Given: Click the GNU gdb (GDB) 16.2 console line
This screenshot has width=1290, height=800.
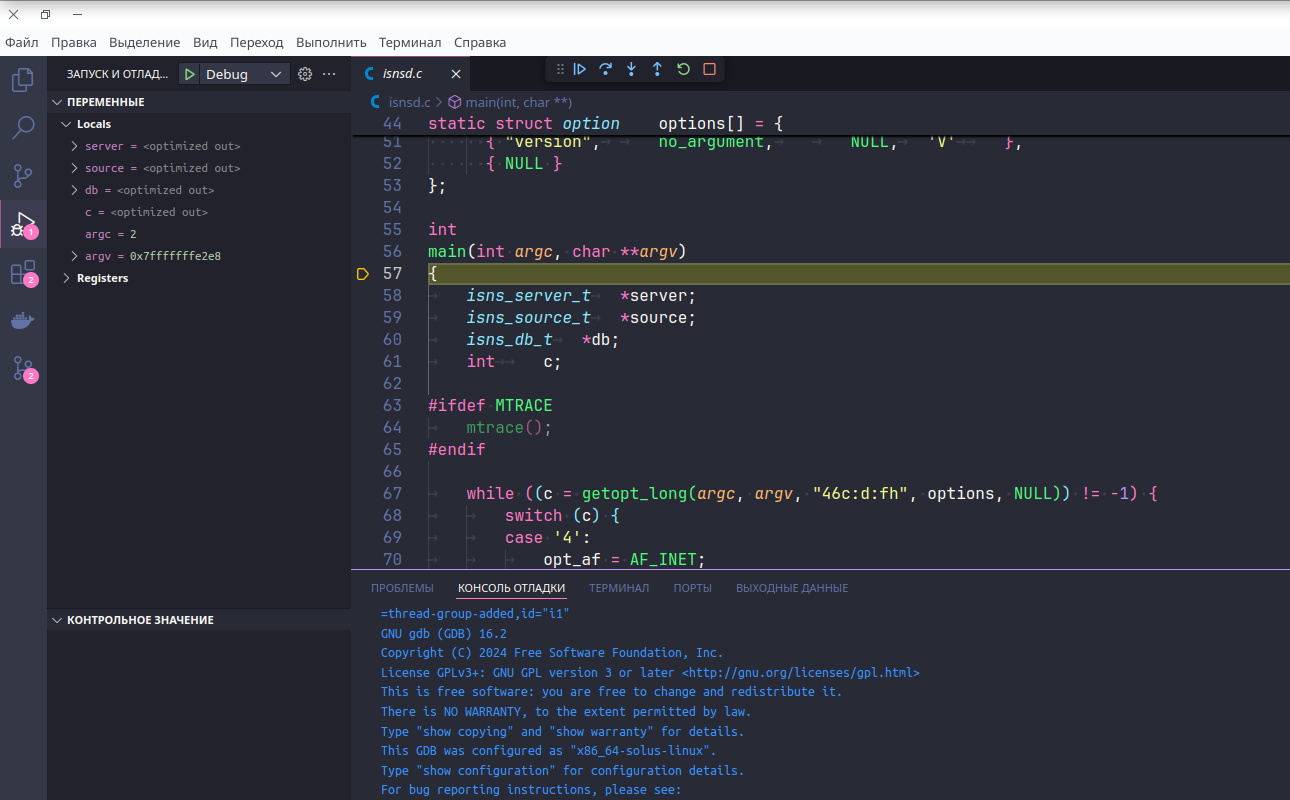Looking at the screenshot, I should click(444, 633).
